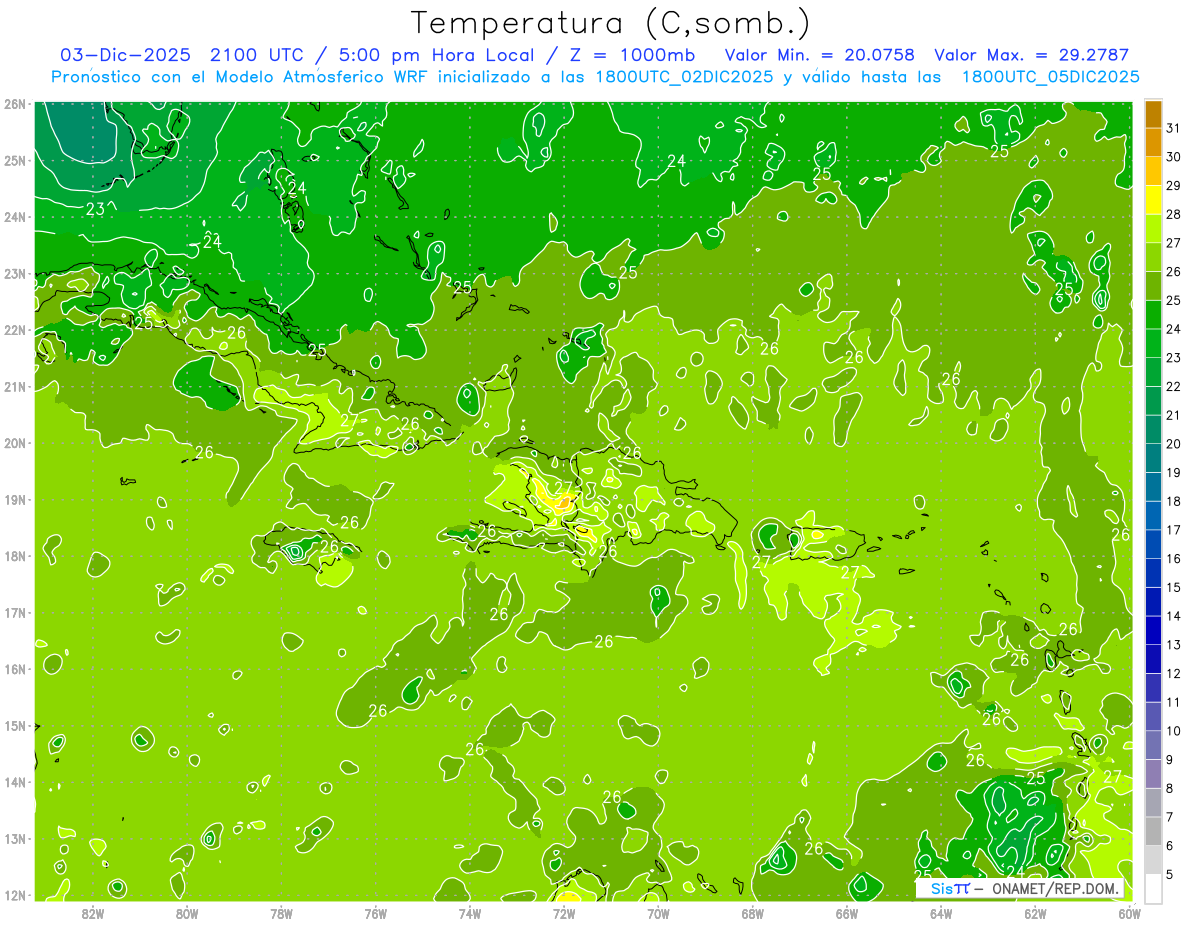This screenshot has width=1200, height=927.
Task: Click the '17' value on color scale
Action: 1173,529
